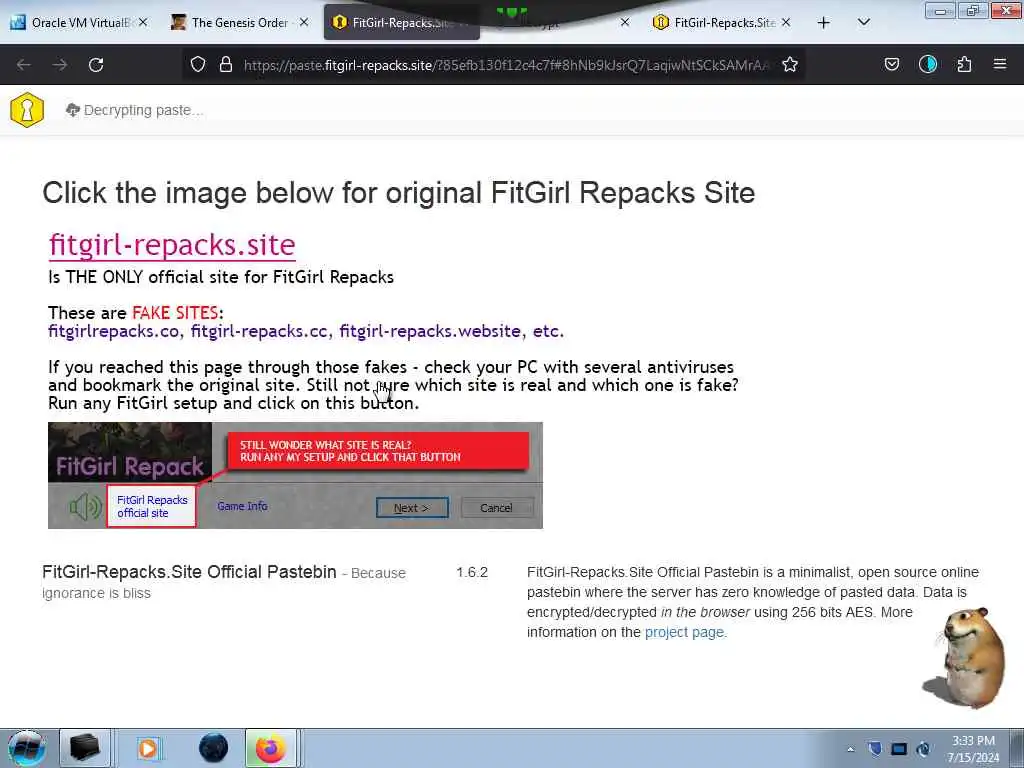Click the fitgirl-repacks.website fake site text

pos(430,331)
